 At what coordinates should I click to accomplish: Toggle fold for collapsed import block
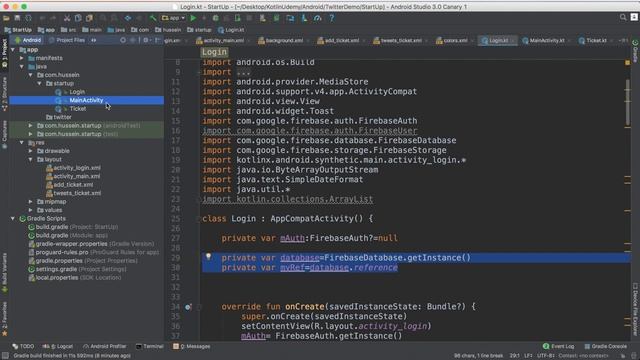click(199, 72)
